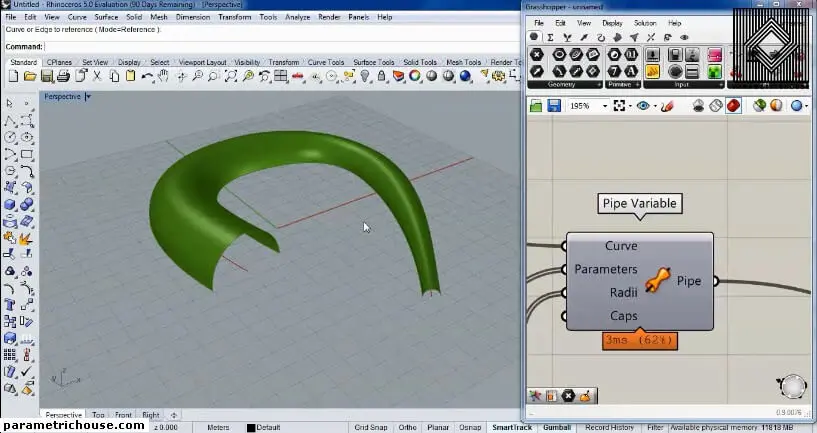Click the Pipe Variable component icon
This screenshot has width=817, height=433.
click(x=656, y=282)
